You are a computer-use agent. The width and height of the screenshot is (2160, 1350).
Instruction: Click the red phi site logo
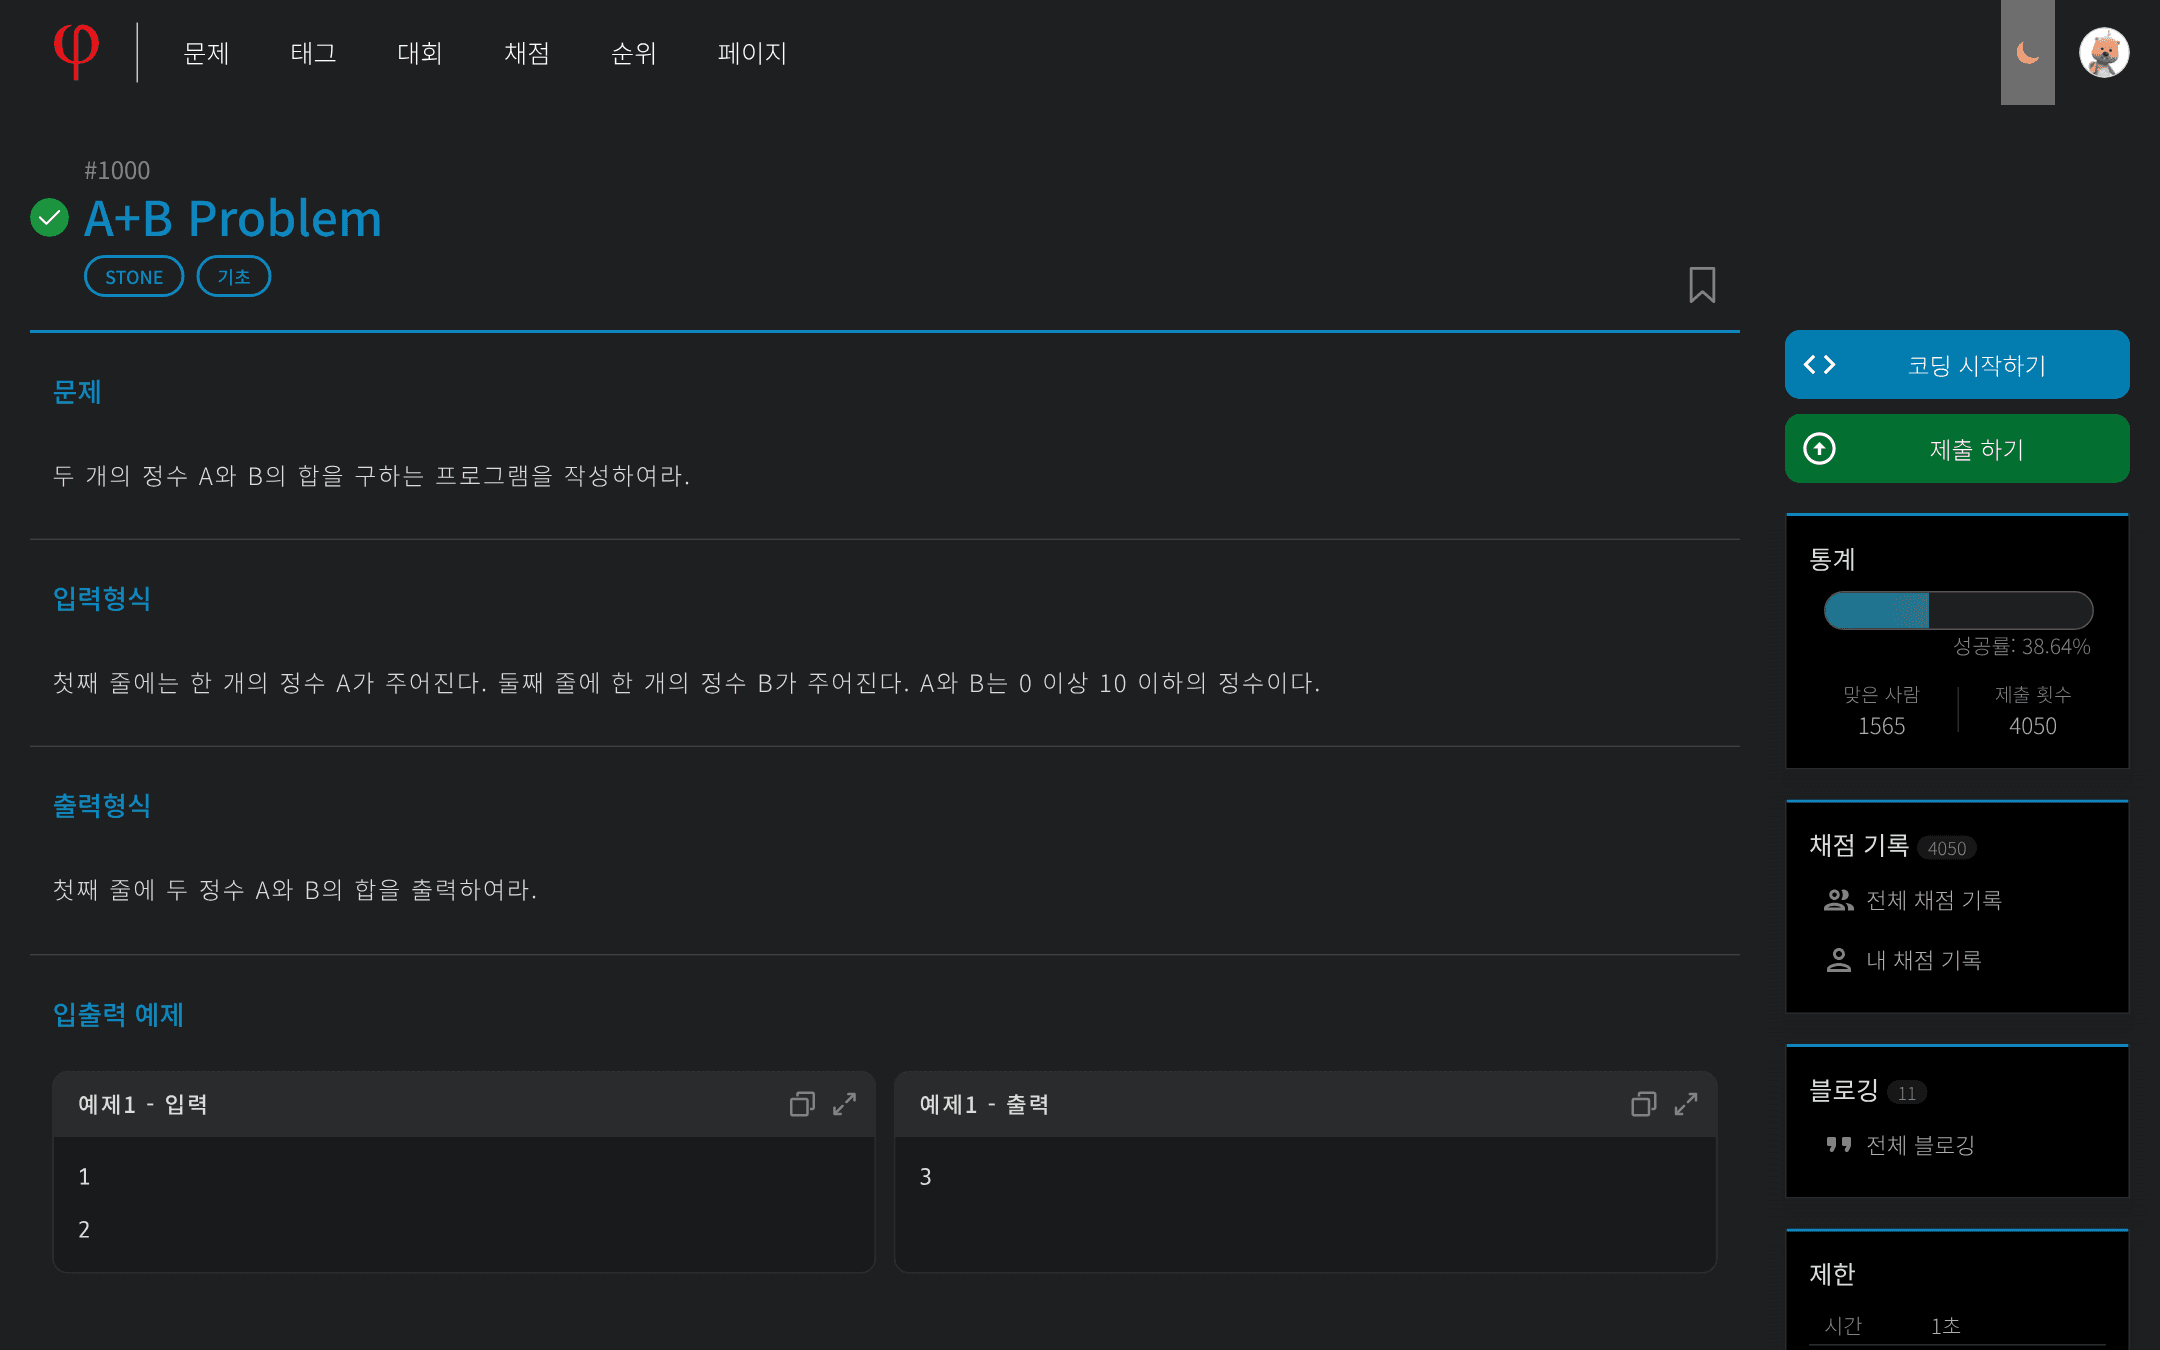(76, 51)
